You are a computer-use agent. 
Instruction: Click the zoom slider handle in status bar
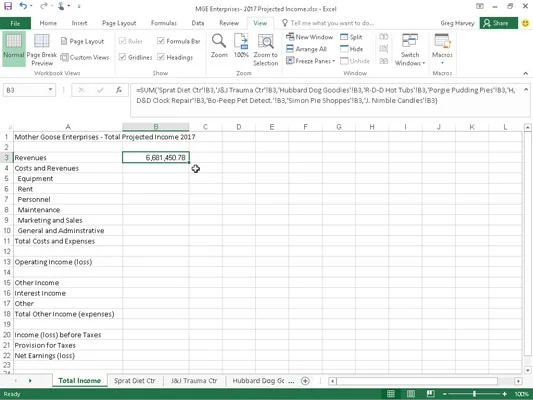pyautogui.click(x=474, y=394)
